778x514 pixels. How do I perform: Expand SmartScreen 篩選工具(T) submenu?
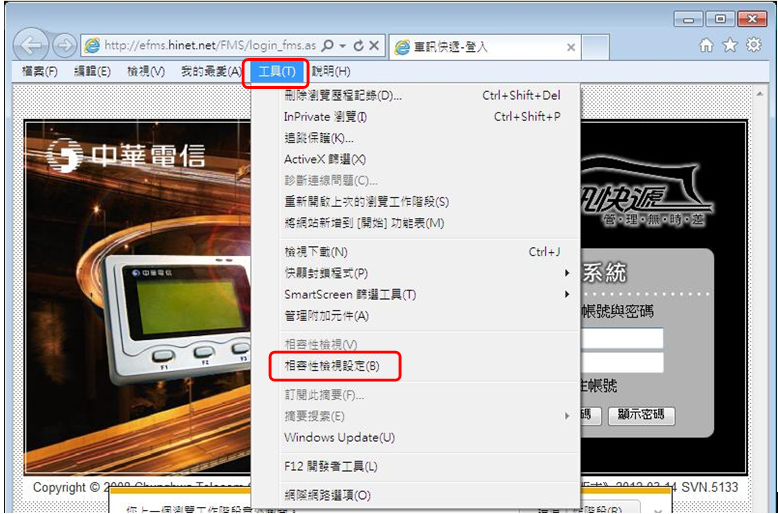416,295
